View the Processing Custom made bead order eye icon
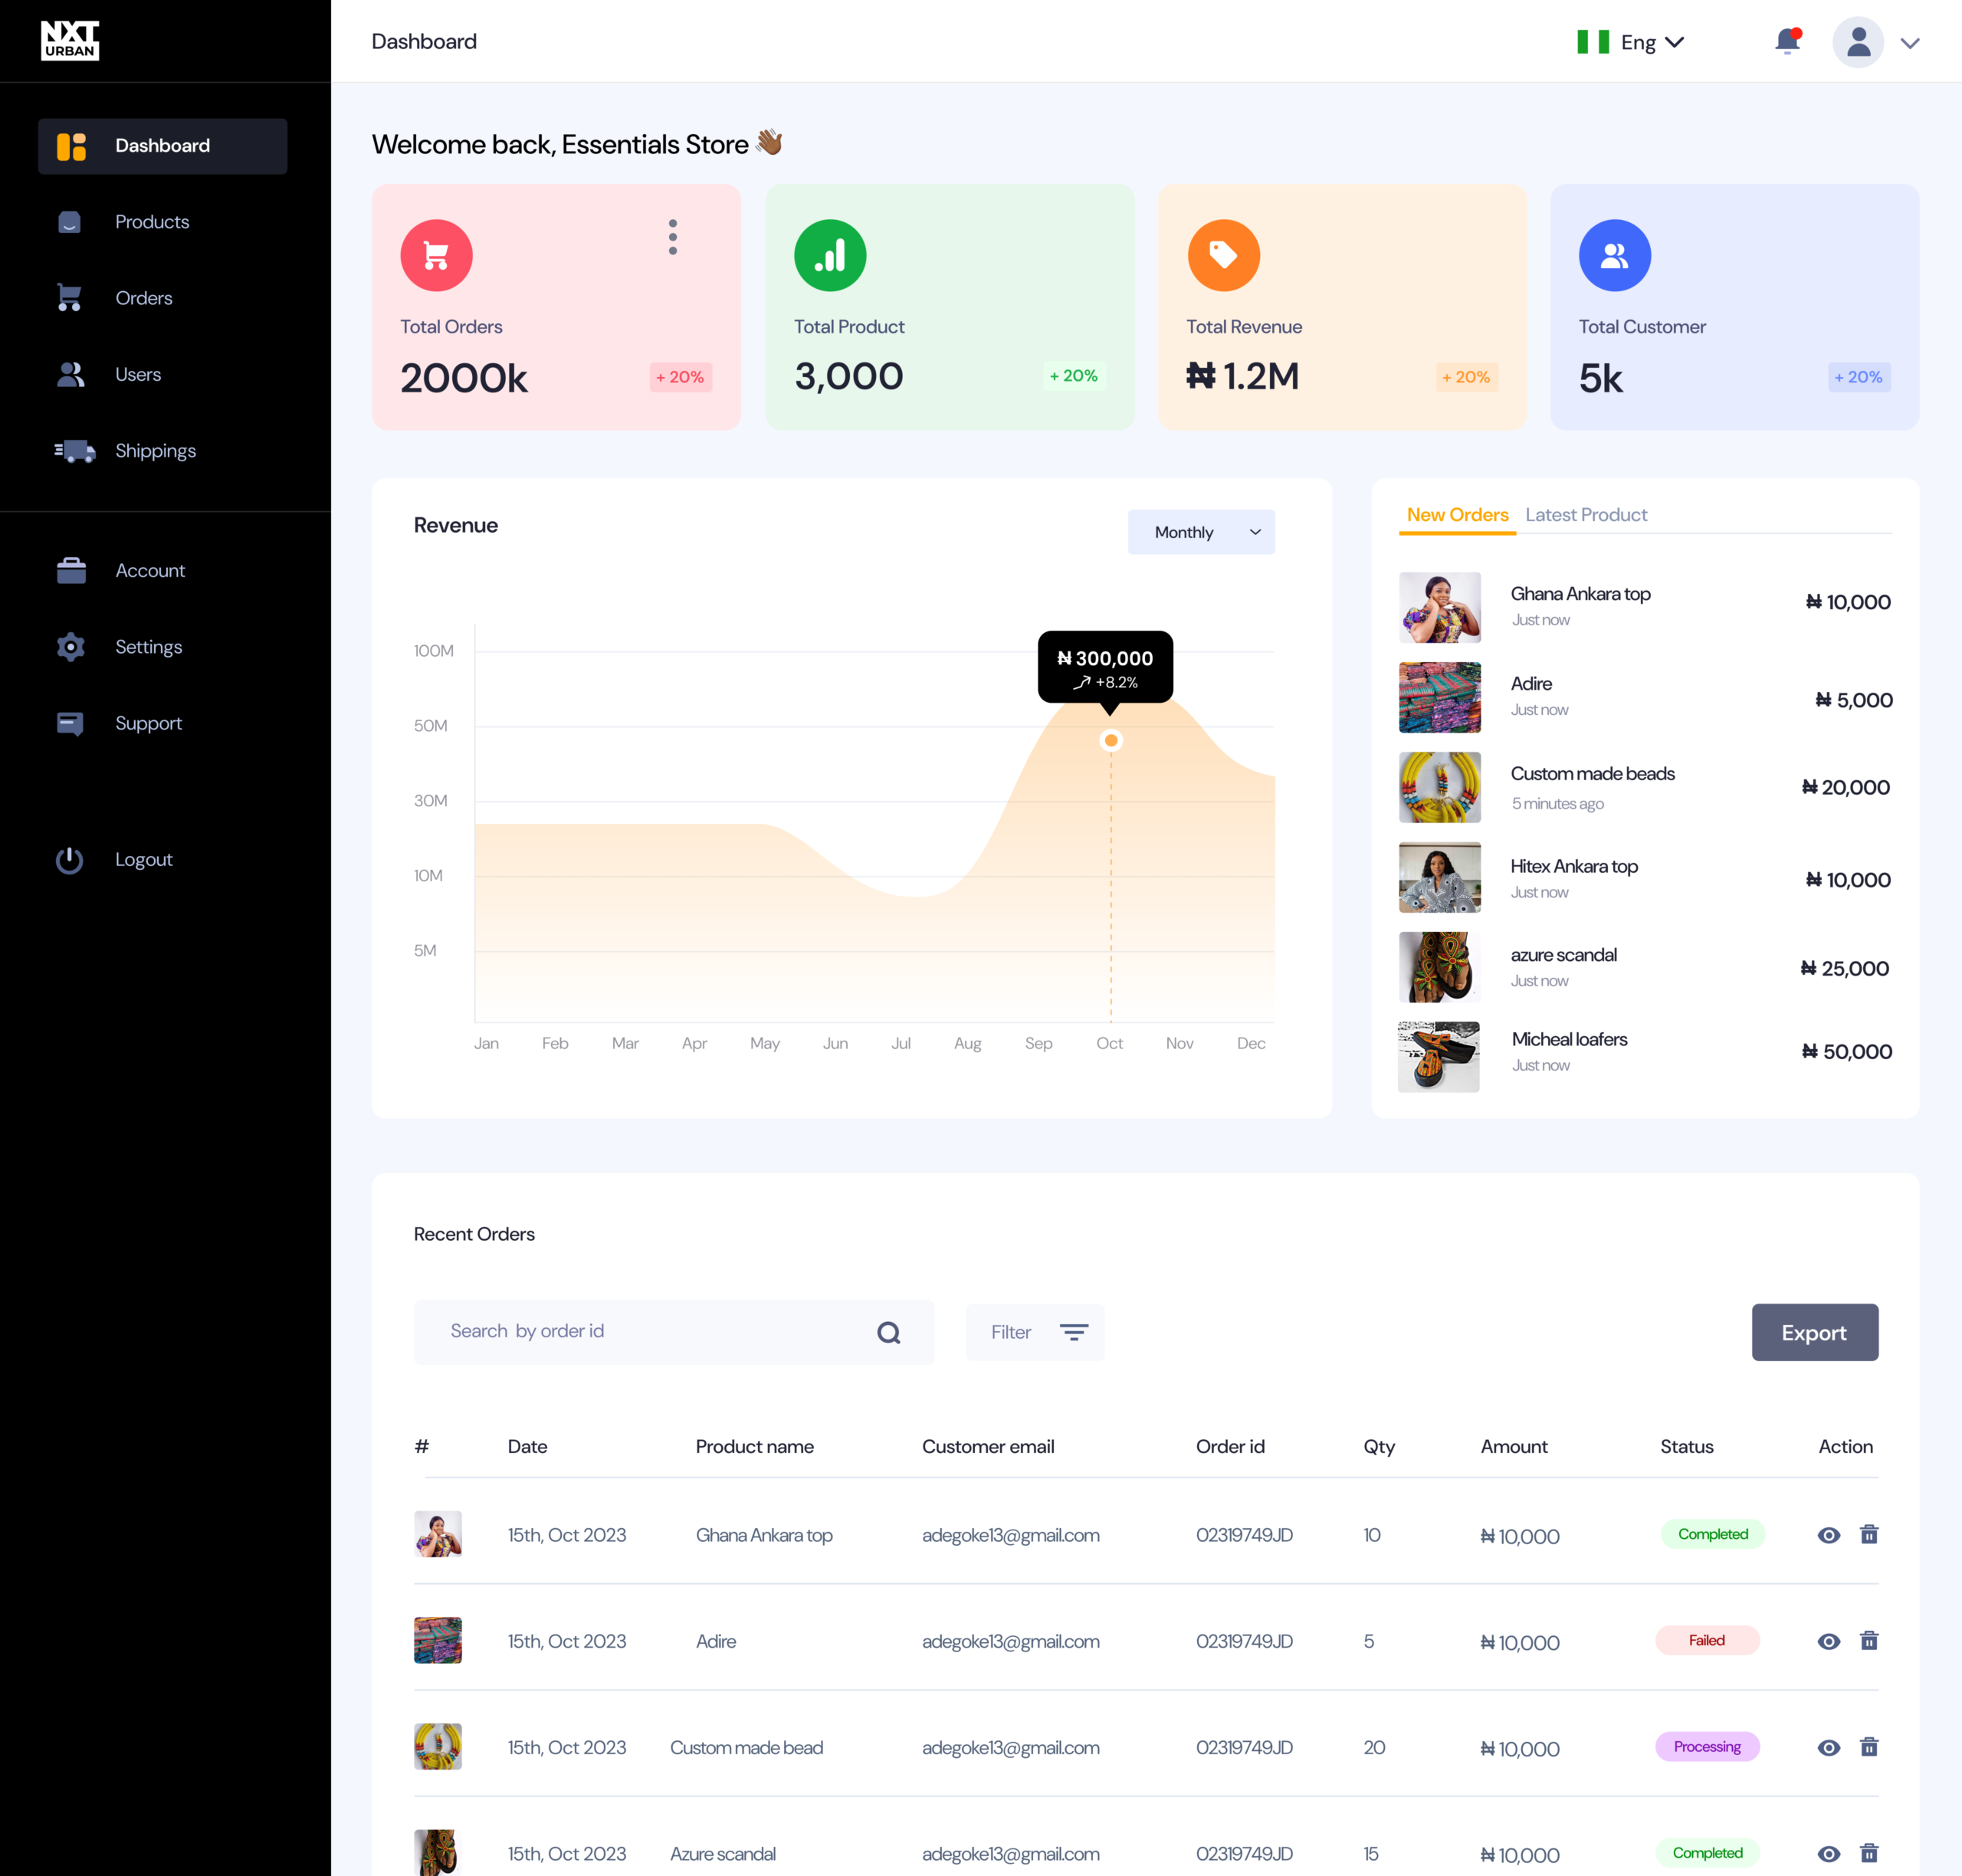Image resolution: width=1962 pixels, height=1876 pixels. point(1828,1747)
